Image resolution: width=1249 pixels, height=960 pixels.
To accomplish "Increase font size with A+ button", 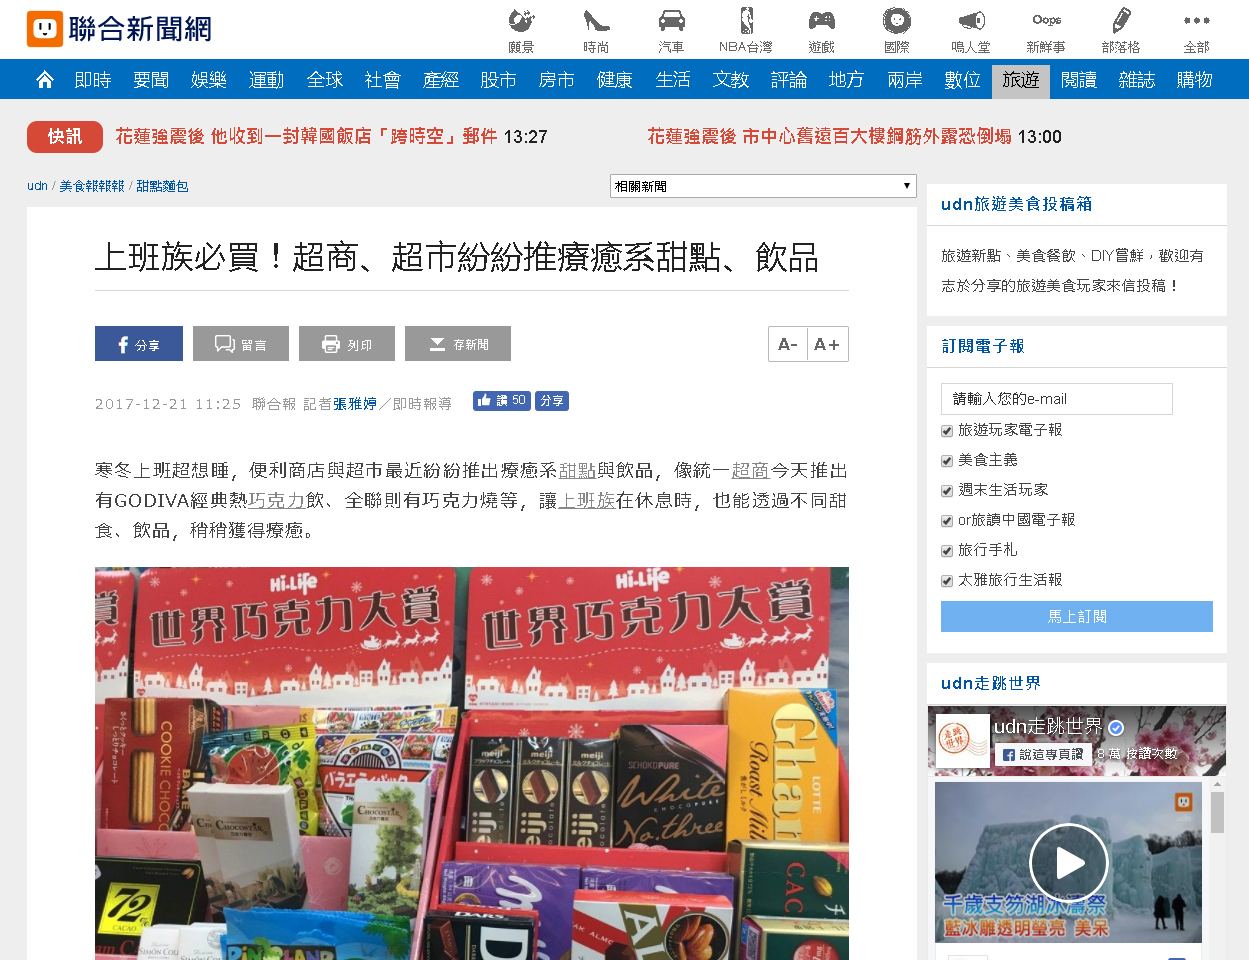I will click(828, 344).
